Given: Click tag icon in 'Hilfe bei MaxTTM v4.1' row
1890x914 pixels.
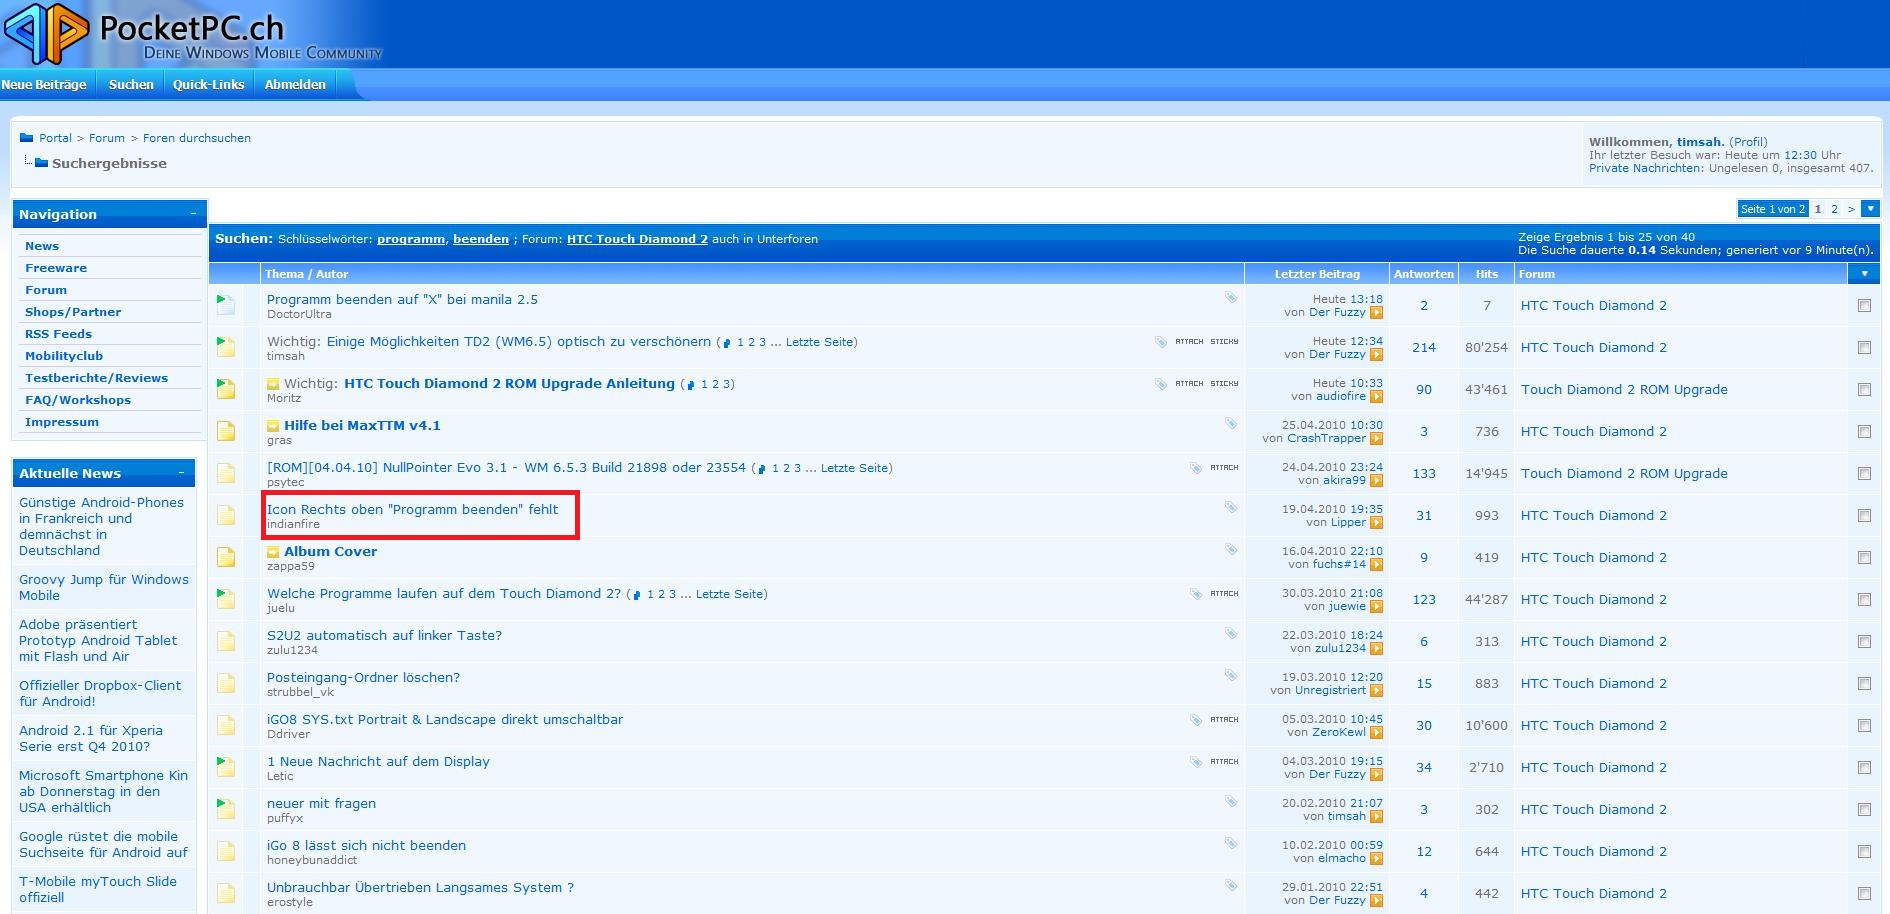Looking at the screenshot, I should click(1231, 424).
